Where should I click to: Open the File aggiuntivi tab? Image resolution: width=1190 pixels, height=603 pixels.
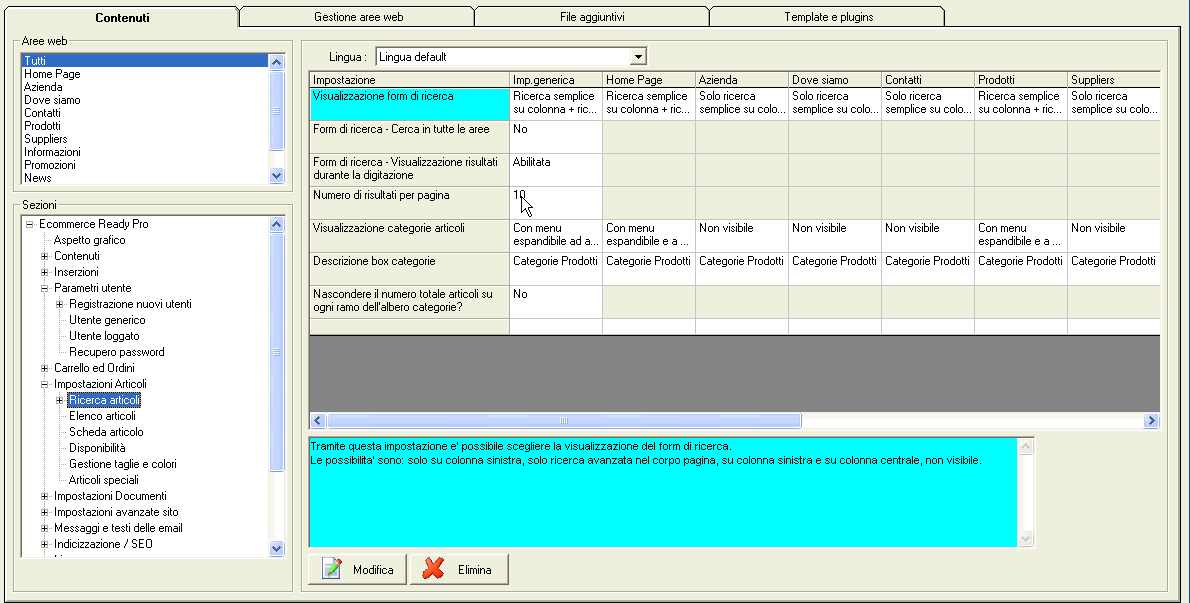coord(592,17)
